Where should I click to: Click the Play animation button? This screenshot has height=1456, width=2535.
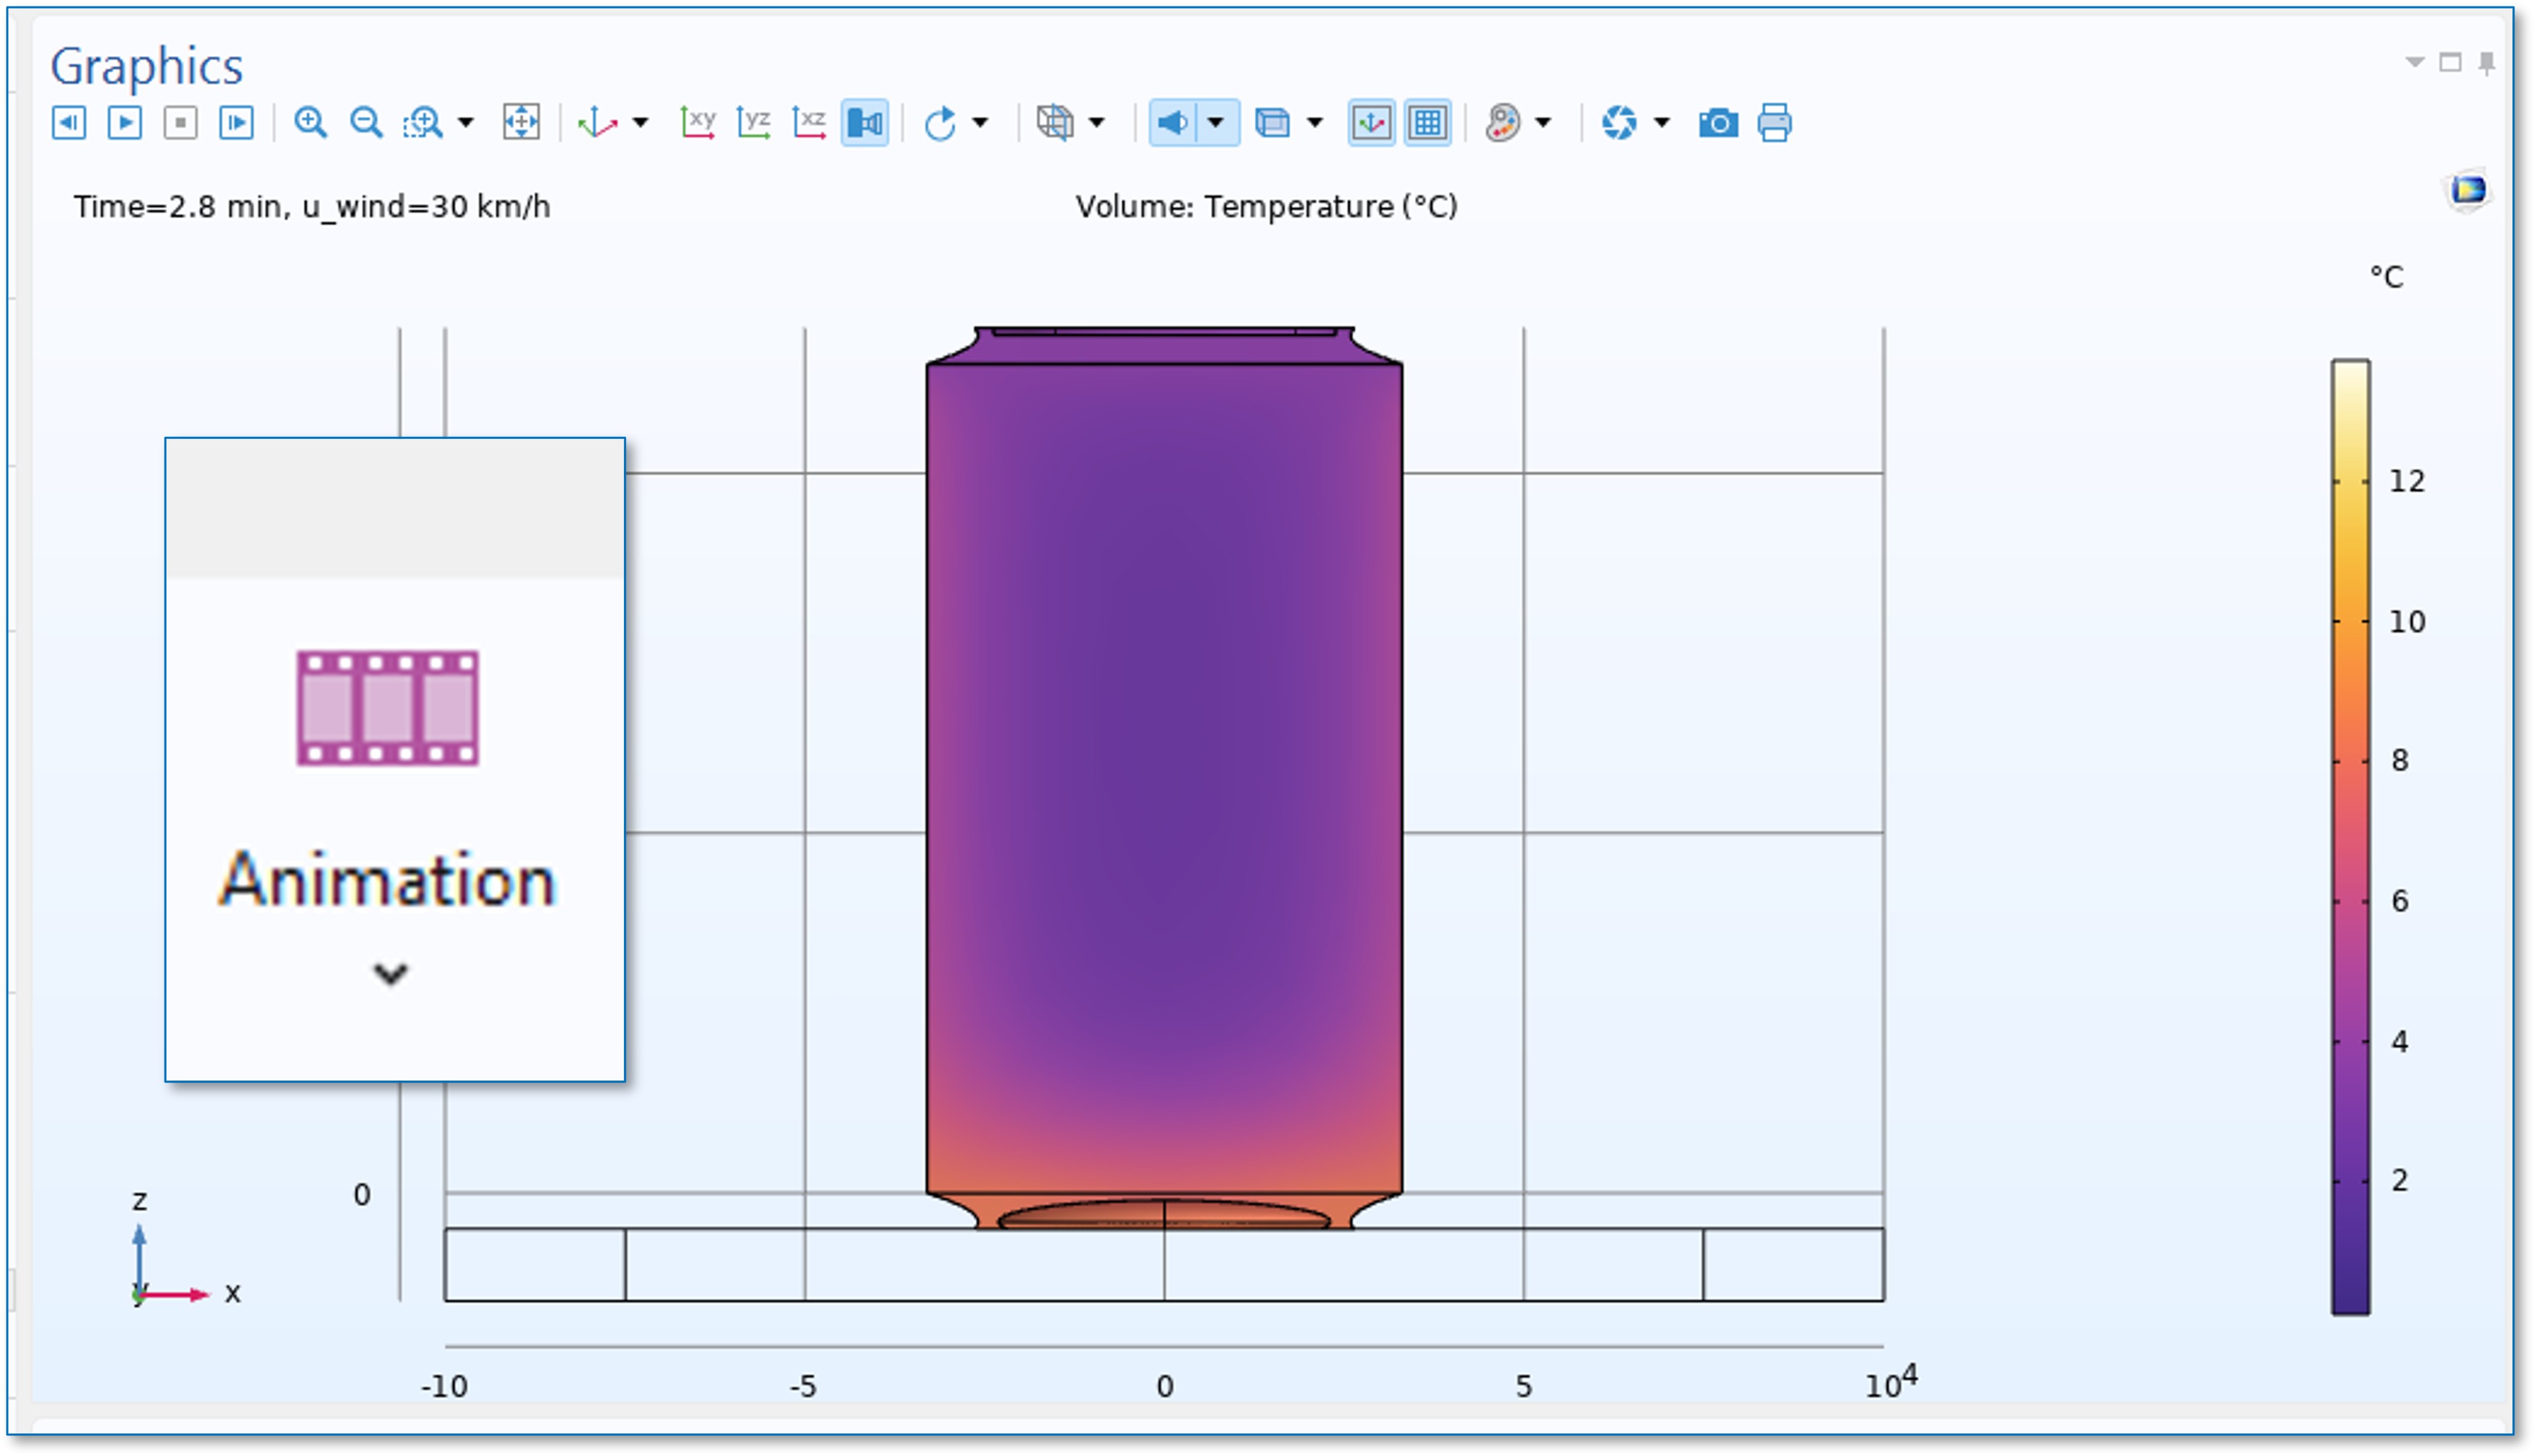[125, 123]
